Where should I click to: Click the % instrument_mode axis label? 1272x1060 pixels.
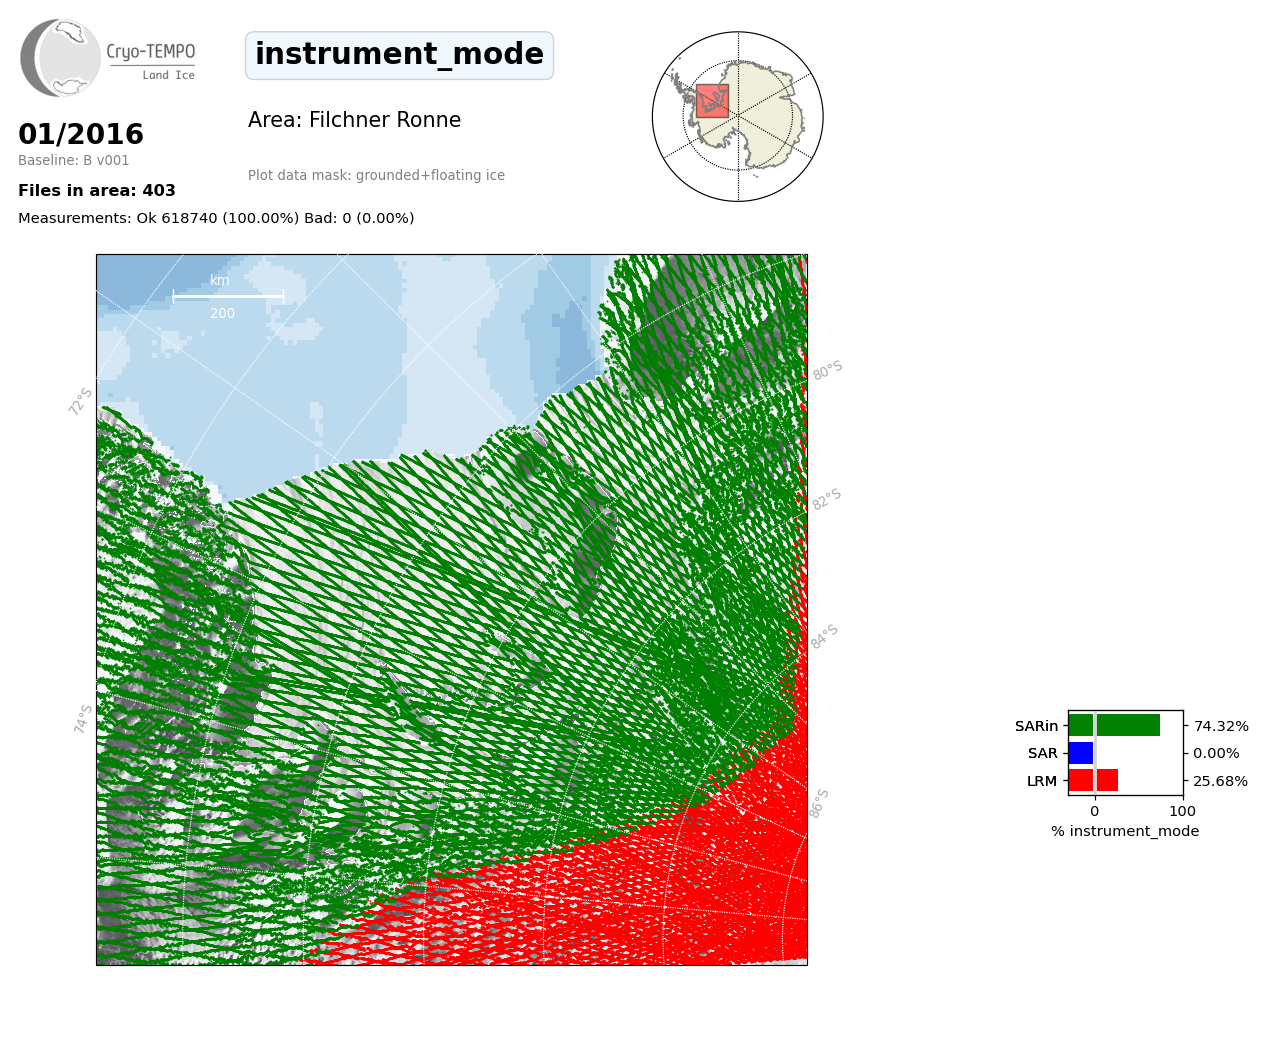pyautogui.click(x=1124, y=831)
